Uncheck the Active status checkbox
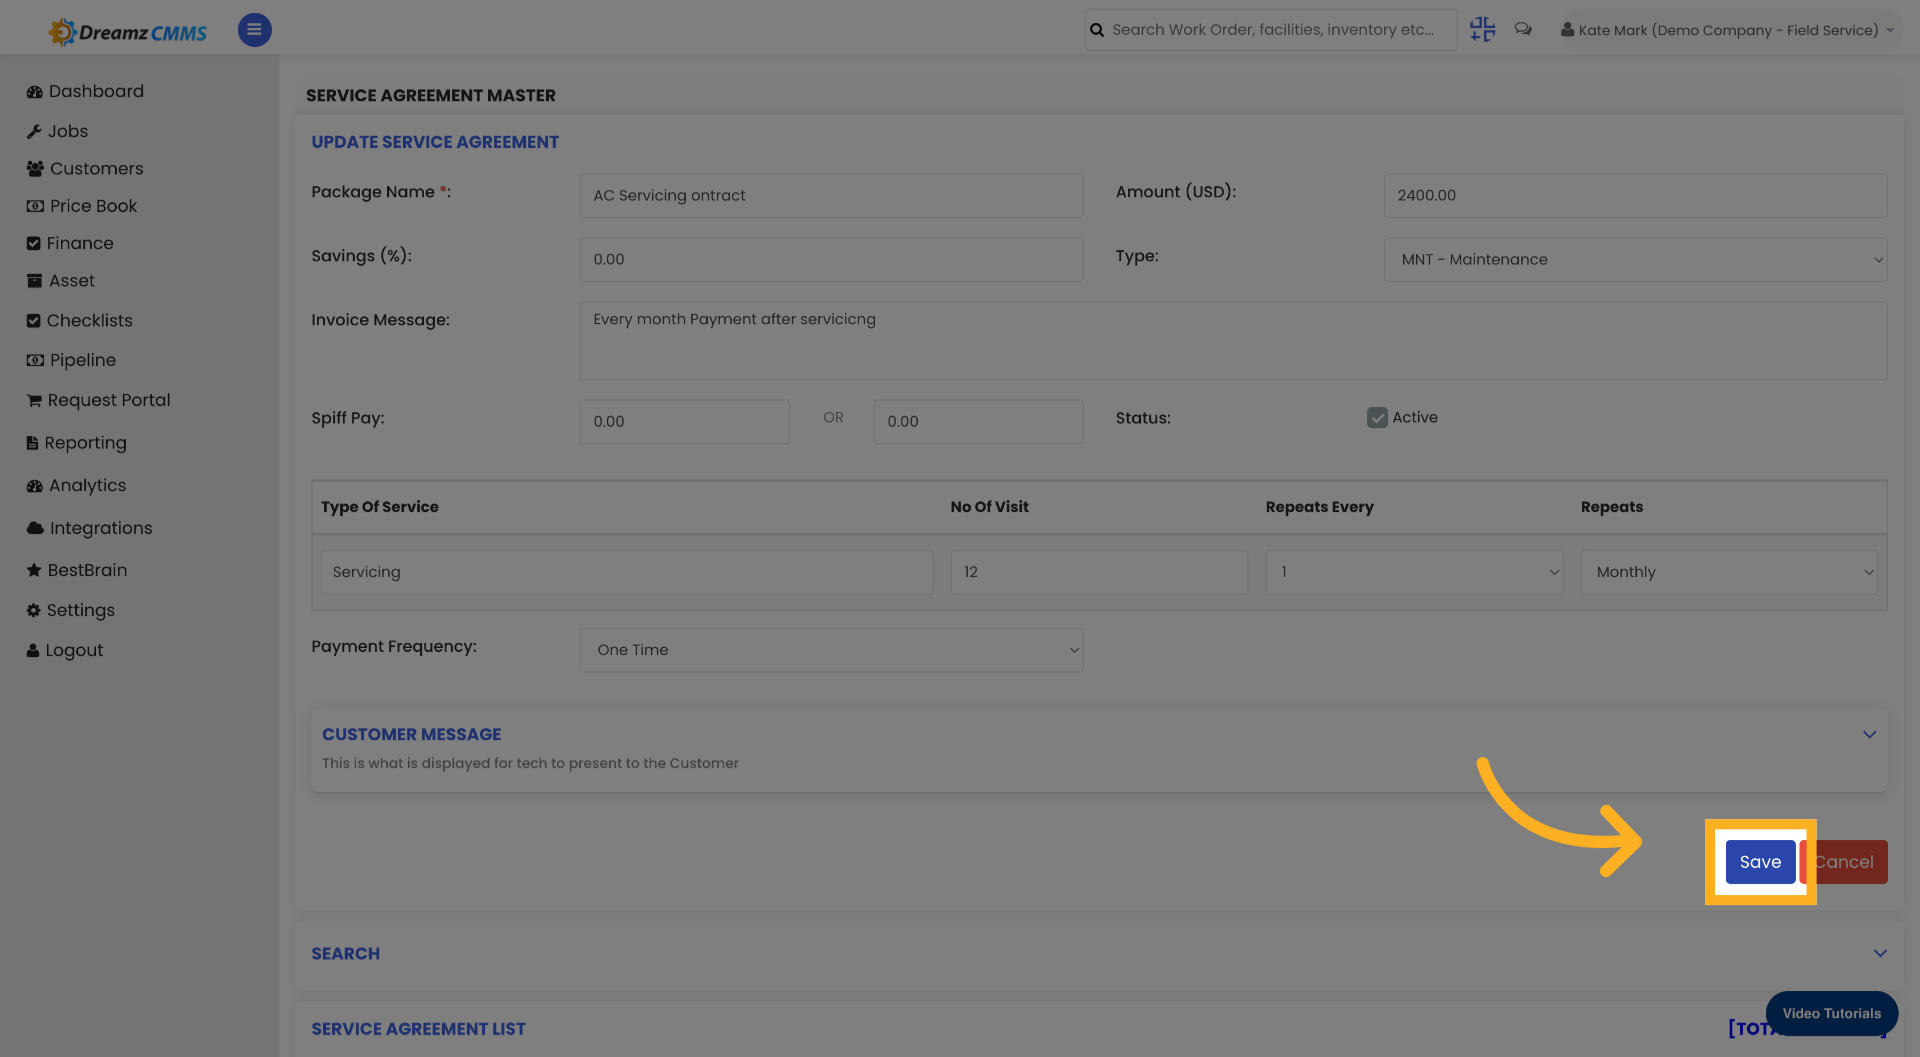This screenshot has width=1920, height=1057. click(x=1378, y=417)
